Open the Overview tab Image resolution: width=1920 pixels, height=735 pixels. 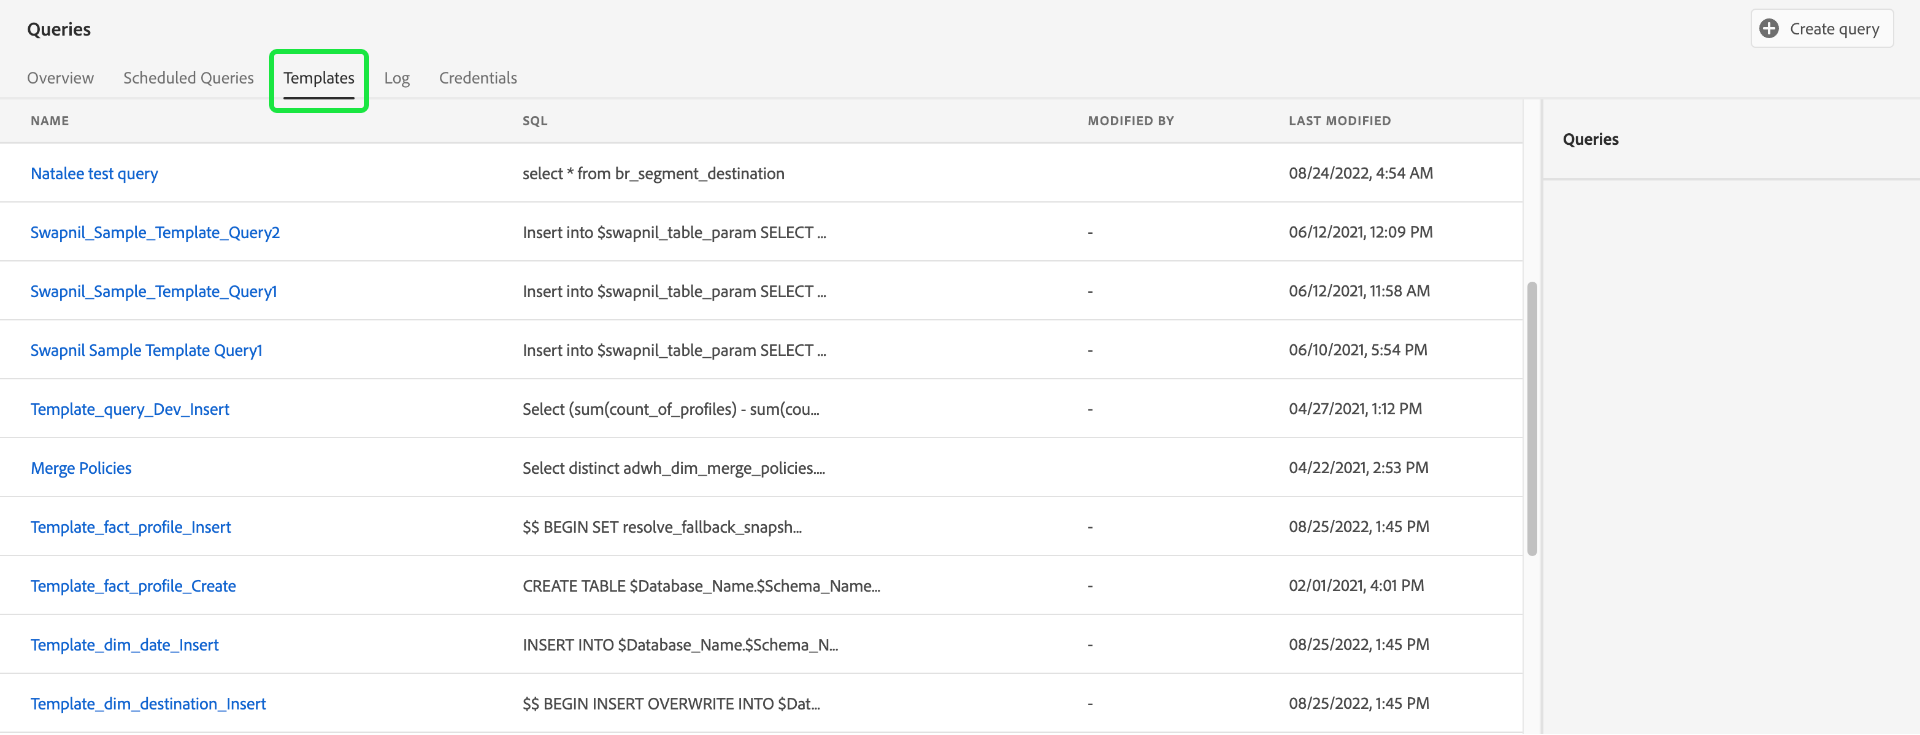tap(60, 78)
